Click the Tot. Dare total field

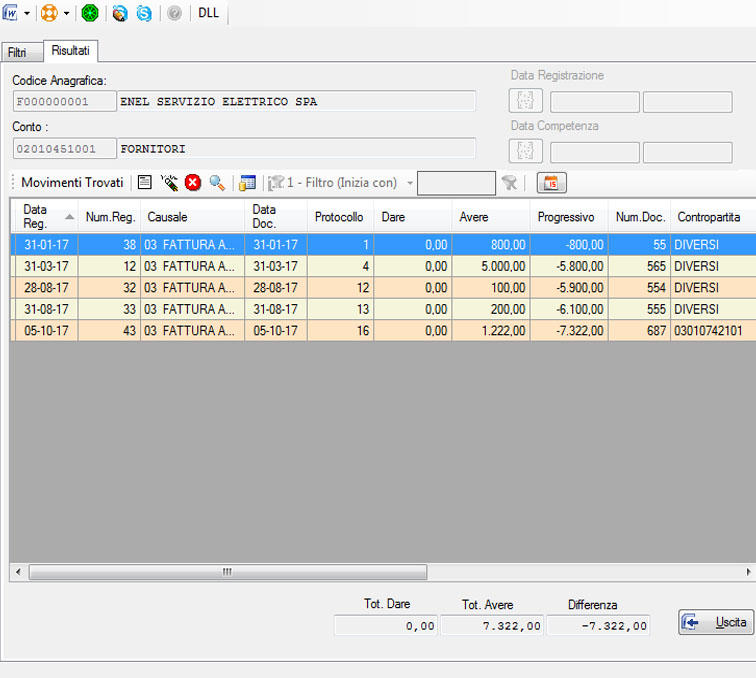click(x=386, y=626)
